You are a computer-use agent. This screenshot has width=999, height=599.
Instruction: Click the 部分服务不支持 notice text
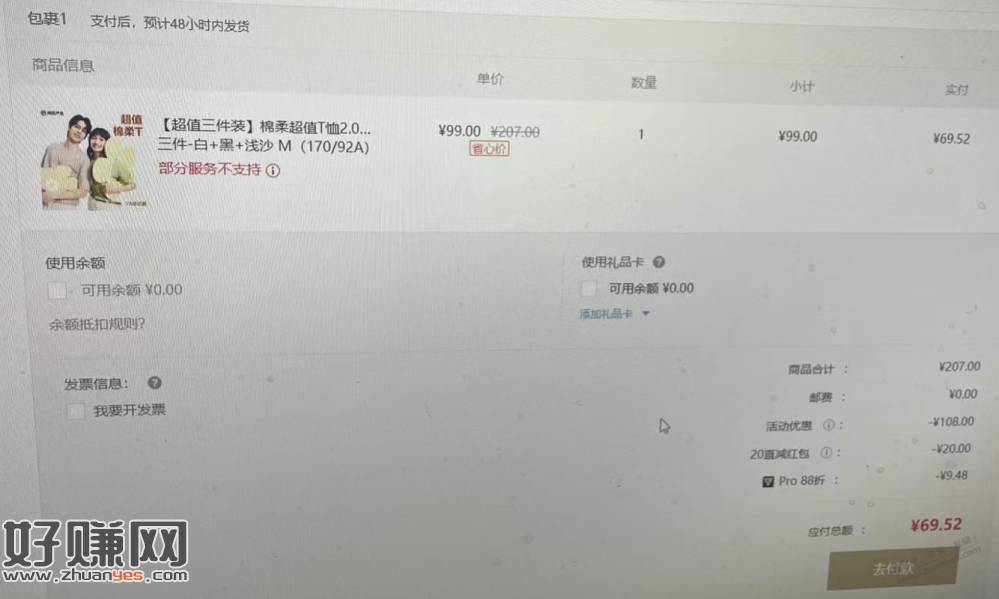click(210, 170)
